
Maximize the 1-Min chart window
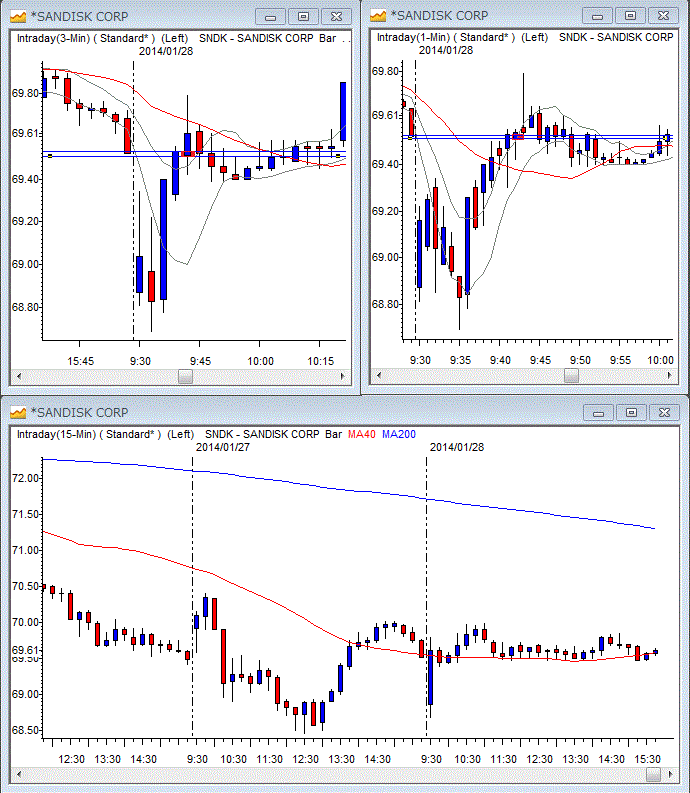(630, 16)
